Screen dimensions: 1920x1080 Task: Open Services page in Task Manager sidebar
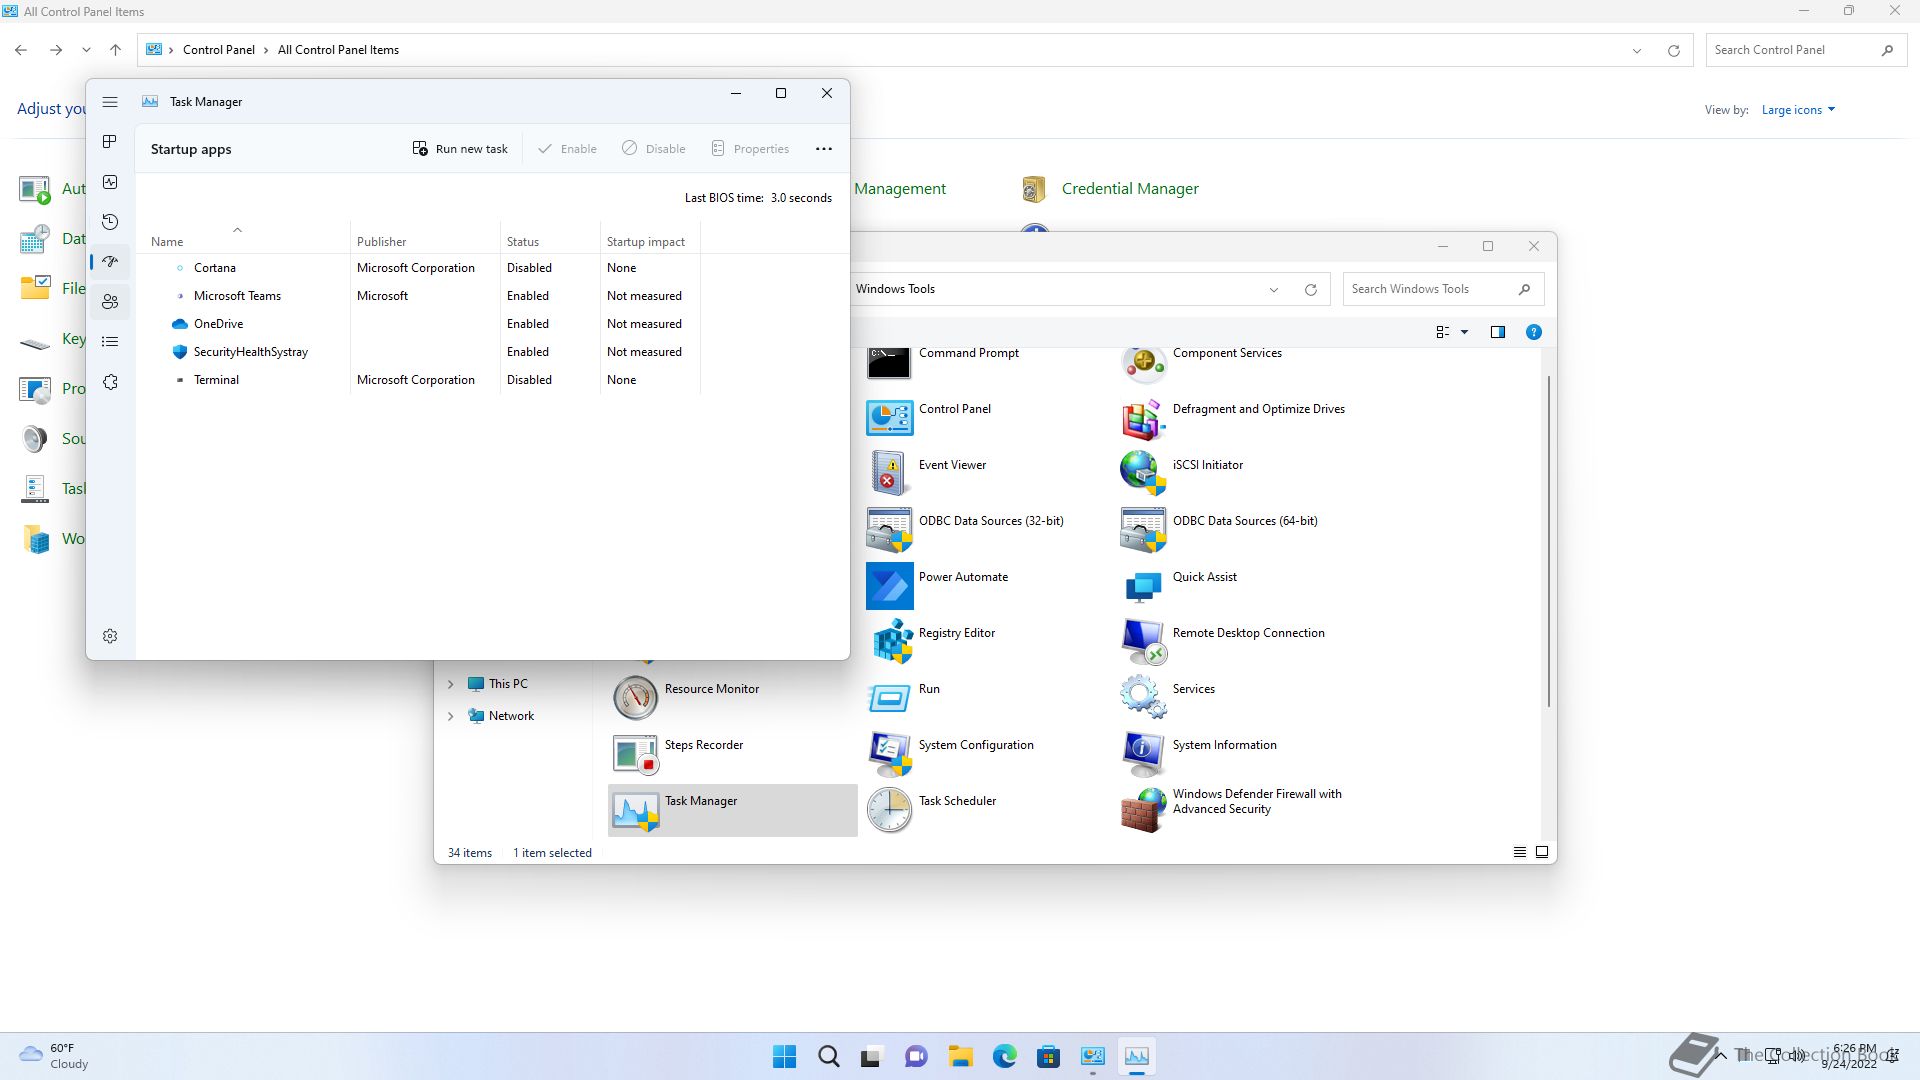click(x=110, y=382)
